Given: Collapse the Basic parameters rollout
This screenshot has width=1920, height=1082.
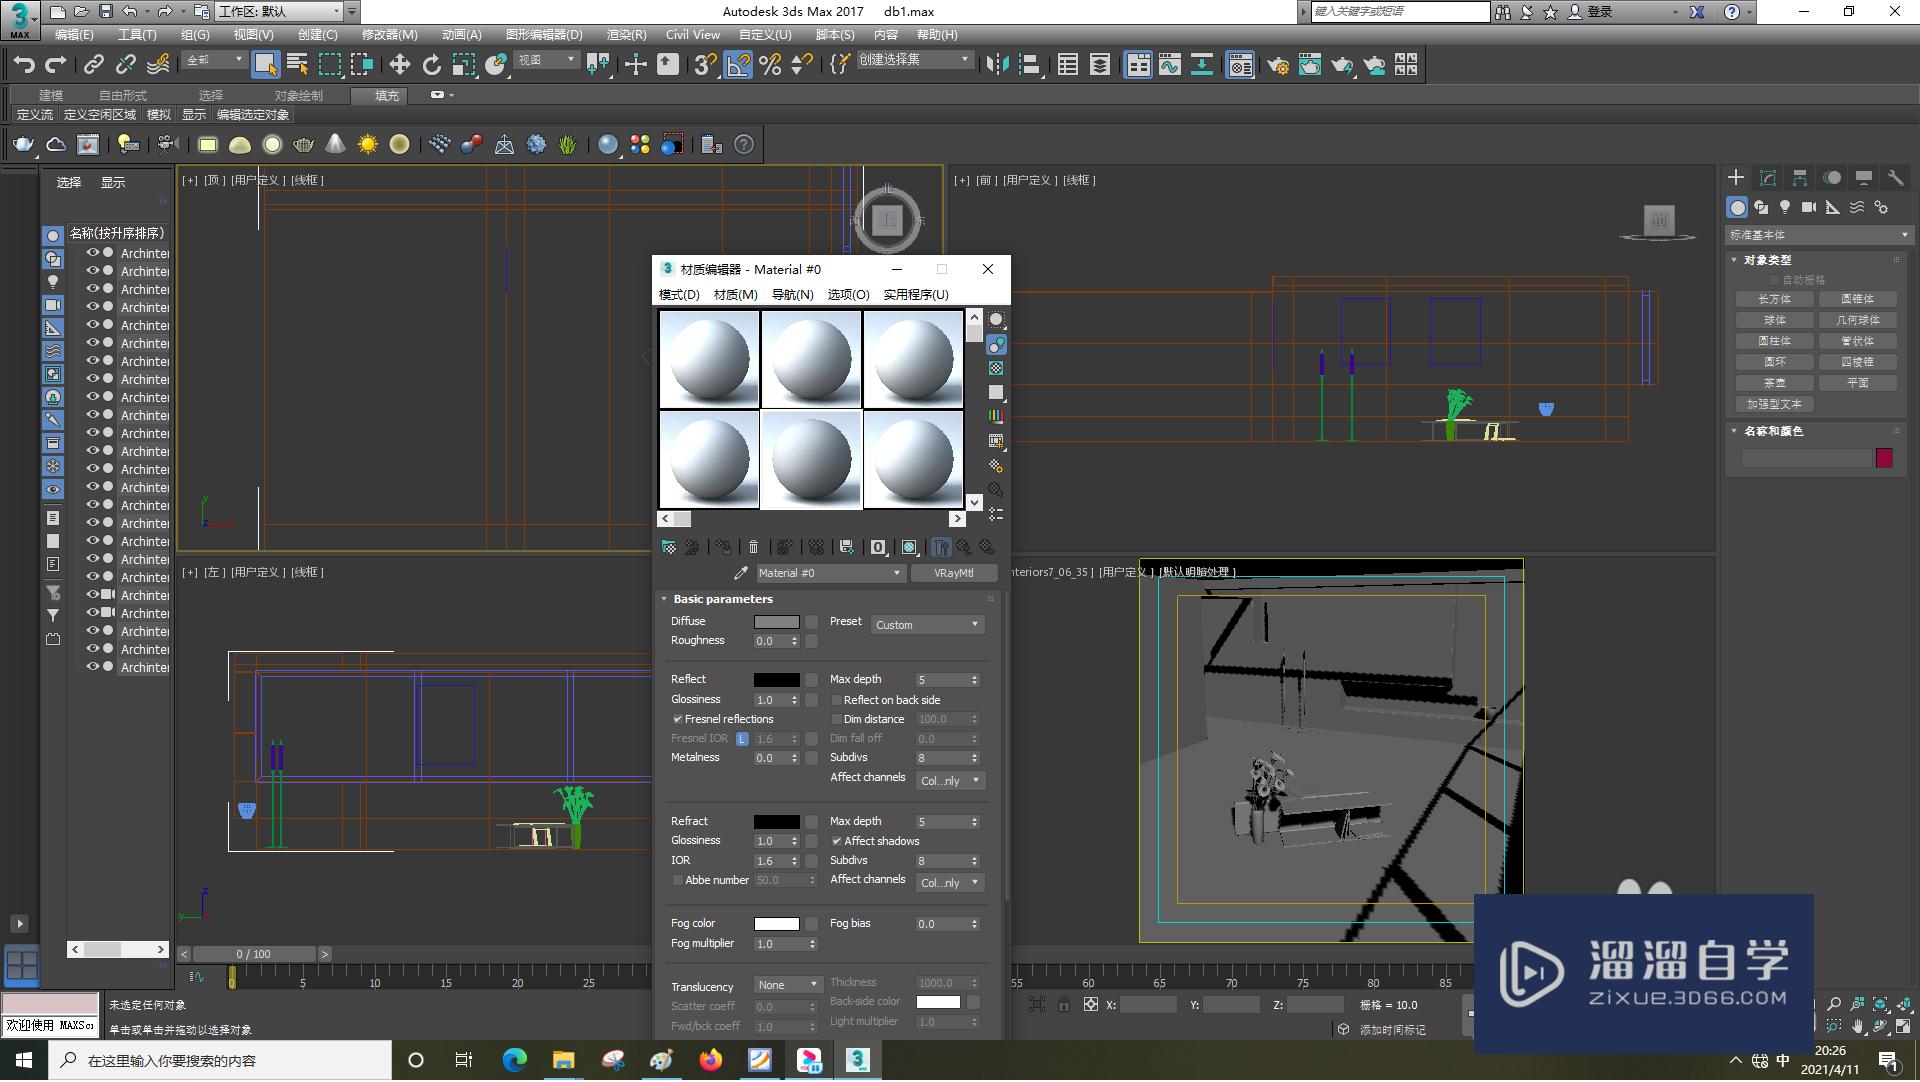Looking at the screenshot, I should (722, 599).
